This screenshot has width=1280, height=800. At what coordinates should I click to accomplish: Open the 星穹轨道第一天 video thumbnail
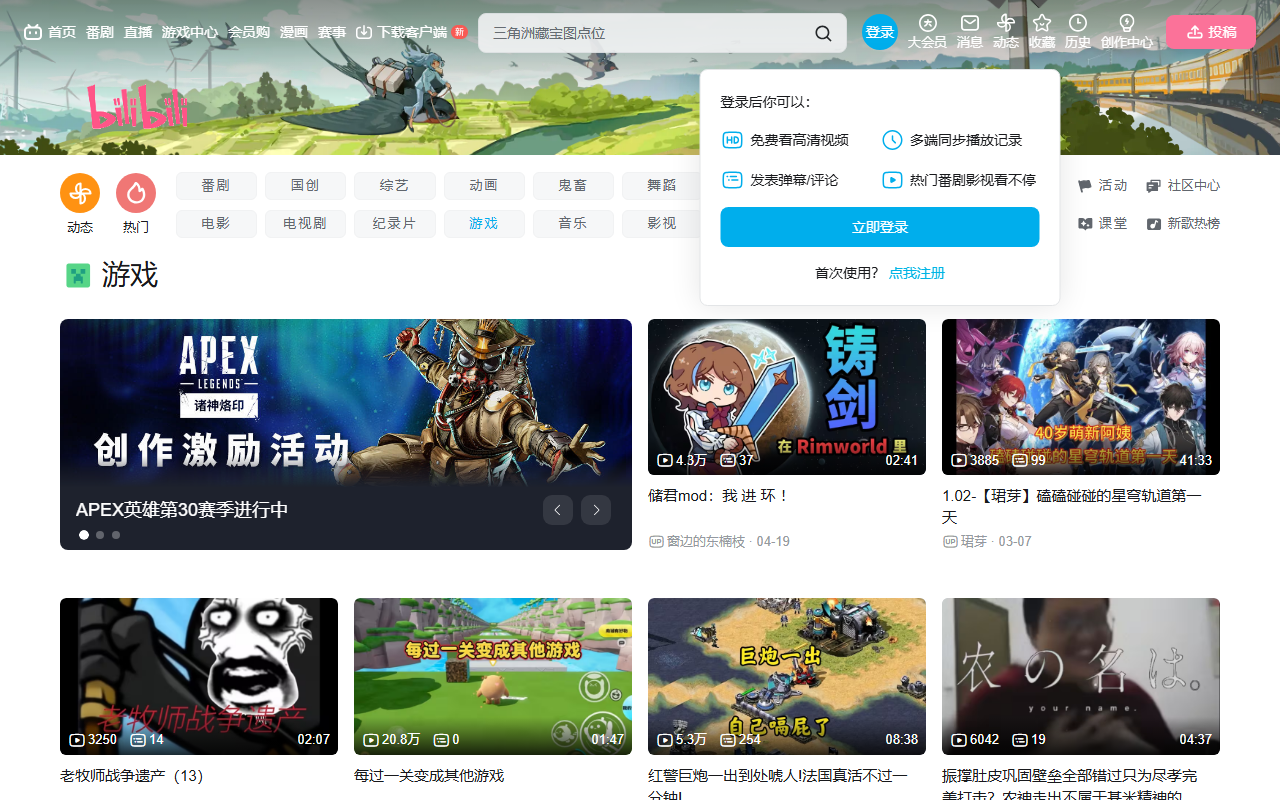pos(1081,397)
